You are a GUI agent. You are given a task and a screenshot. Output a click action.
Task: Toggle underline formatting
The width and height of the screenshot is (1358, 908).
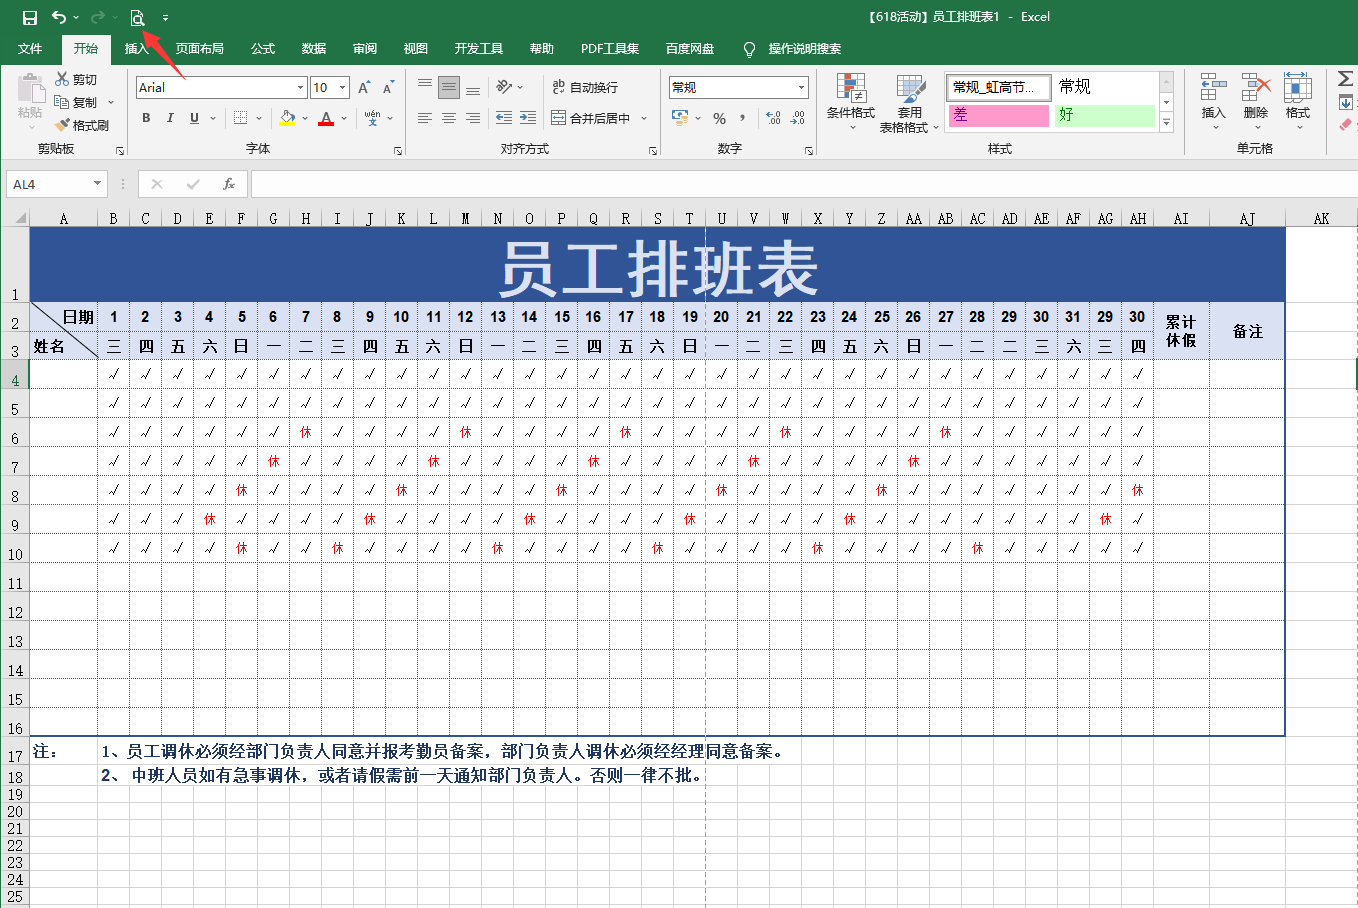pyautogui.click(x=194, y=118)
